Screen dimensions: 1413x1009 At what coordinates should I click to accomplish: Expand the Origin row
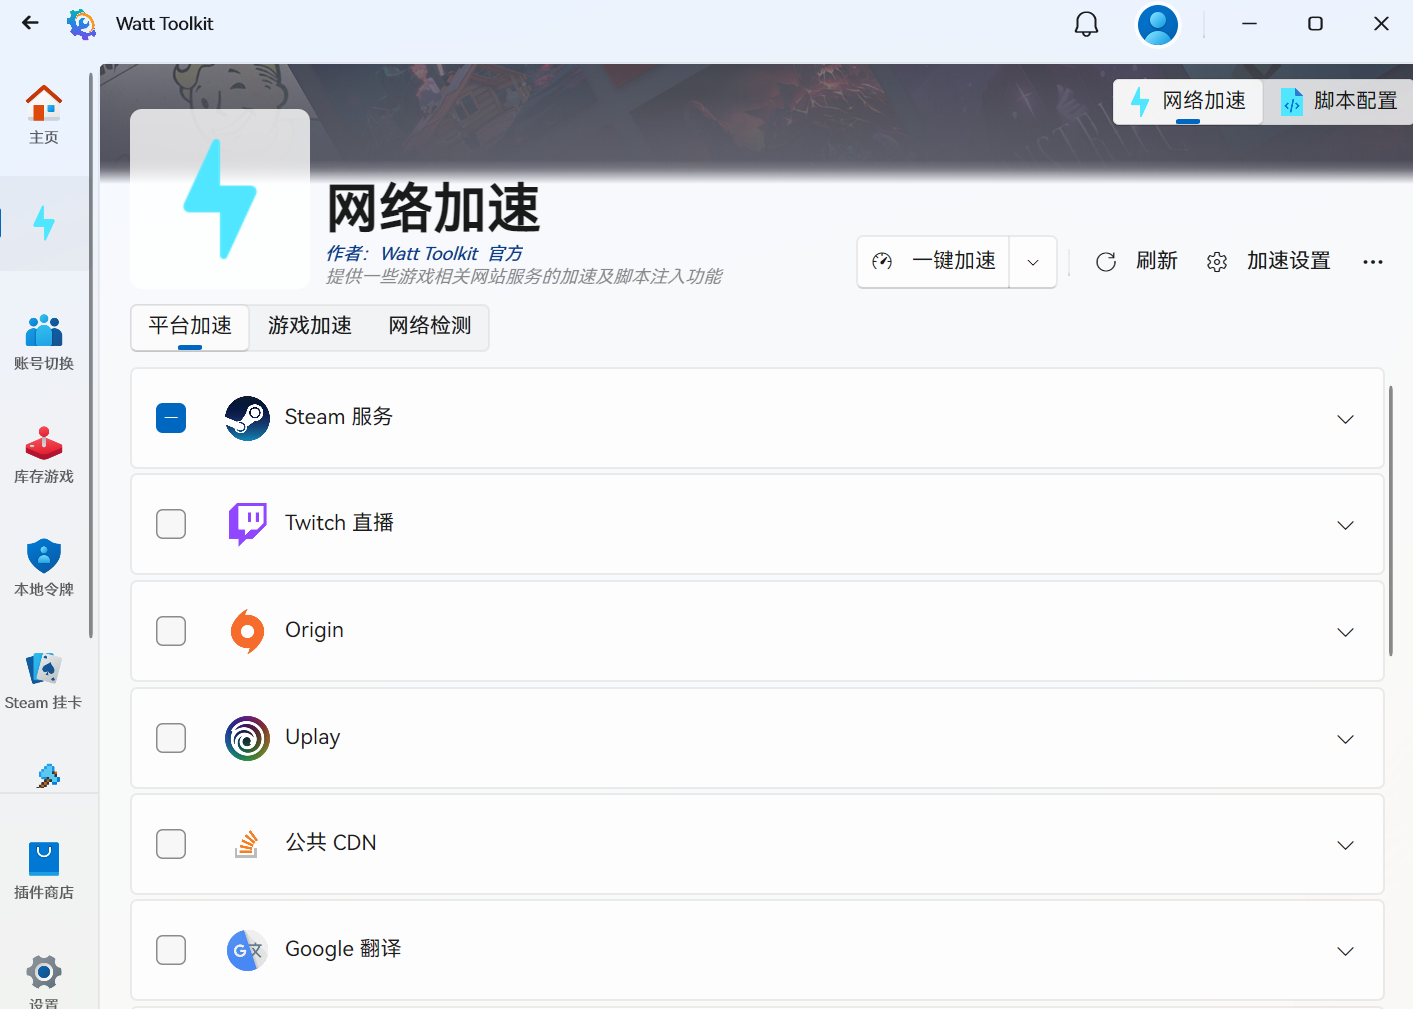pyautogui.click(x=1345, y=632)
